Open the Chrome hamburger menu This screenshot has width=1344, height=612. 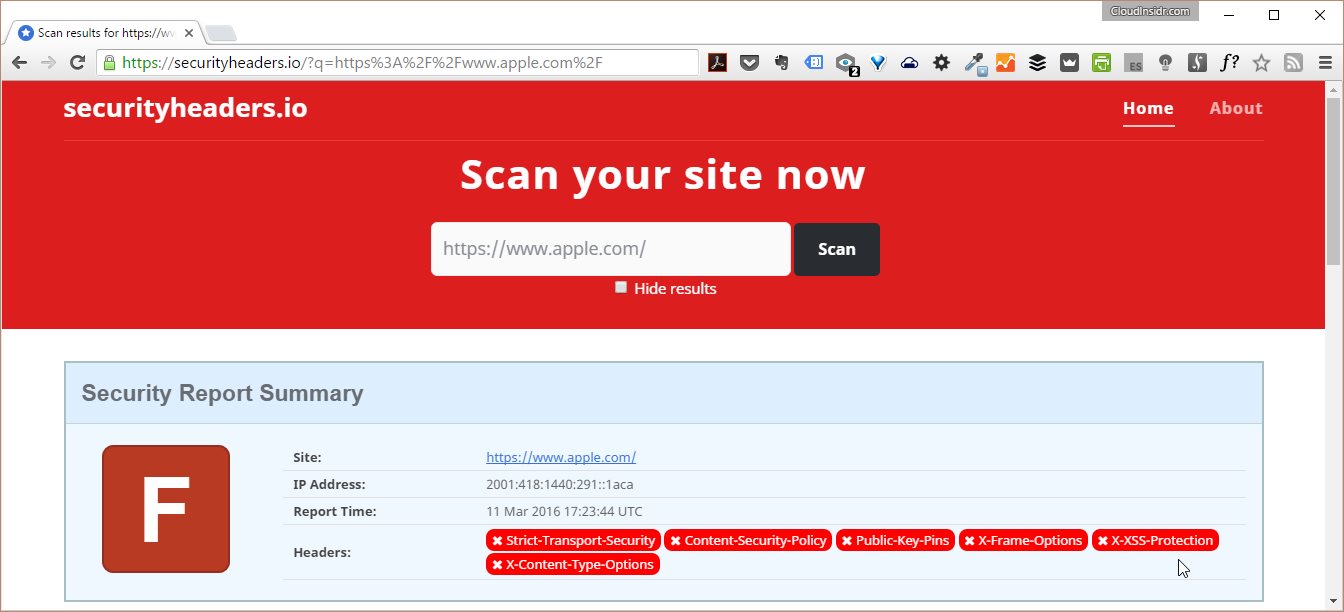click(x=1325, y=63)
